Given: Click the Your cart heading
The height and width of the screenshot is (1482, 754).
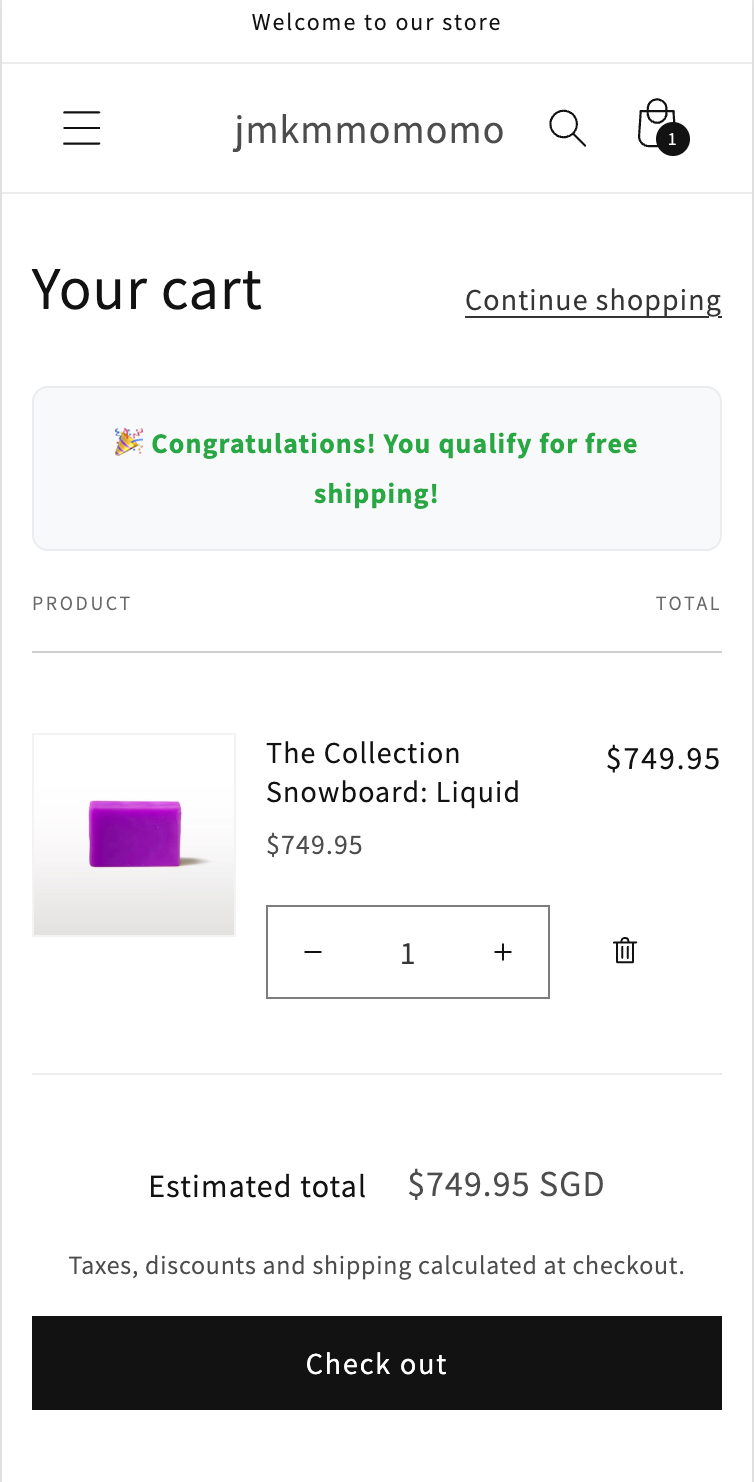Looking at the screenshot, I should 147,290.
